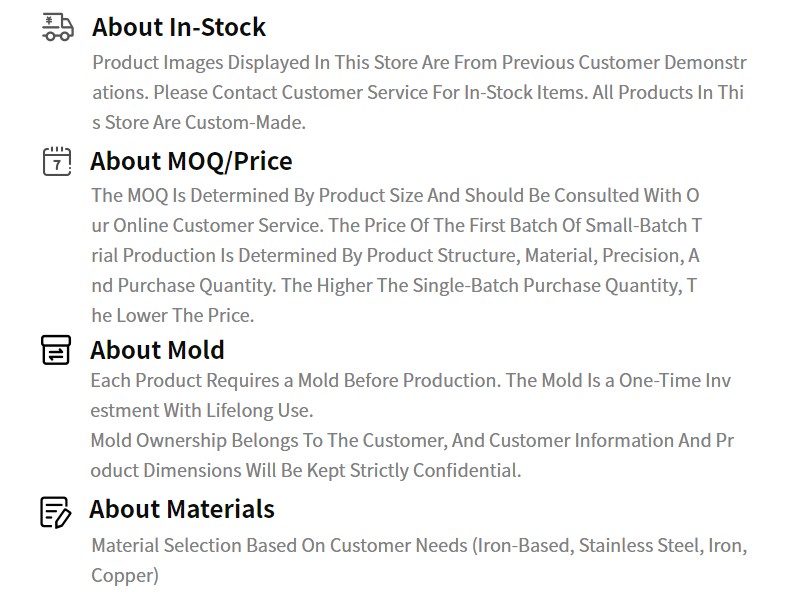Click the 'Material Selection Based On Customer Needs' line
The image size is (790, 615).
click(x=419, y=546)
